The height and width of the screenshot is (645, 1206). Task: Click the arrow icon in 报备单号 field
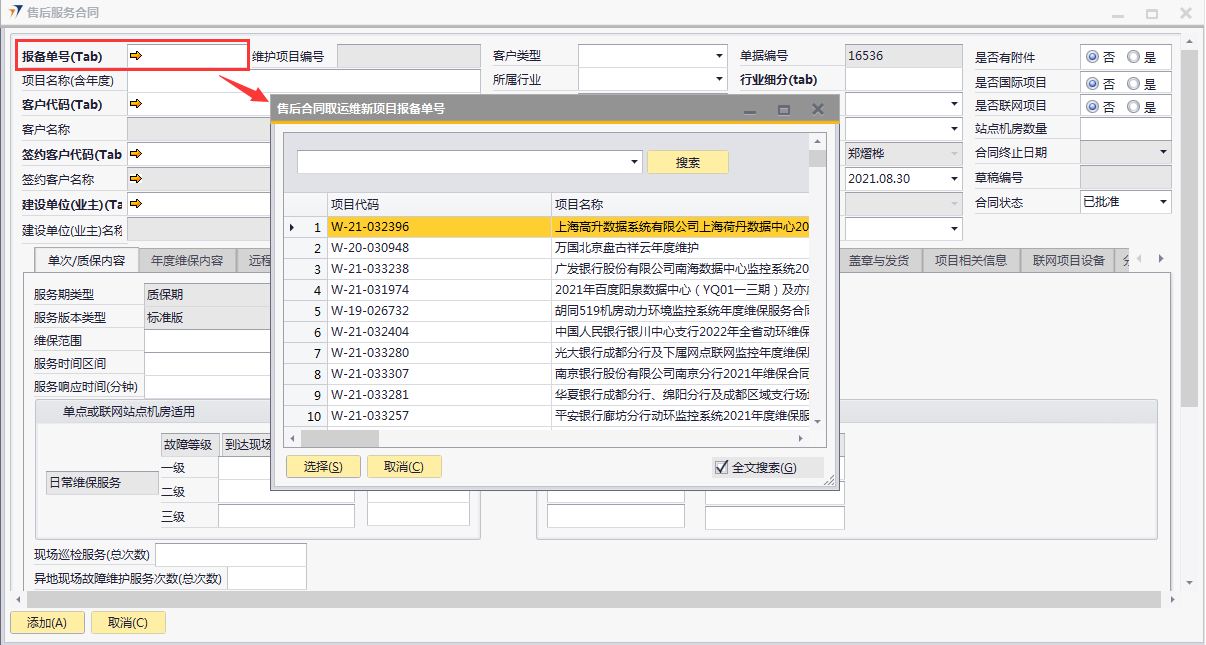pyautogui.click(x=136, y=56)
